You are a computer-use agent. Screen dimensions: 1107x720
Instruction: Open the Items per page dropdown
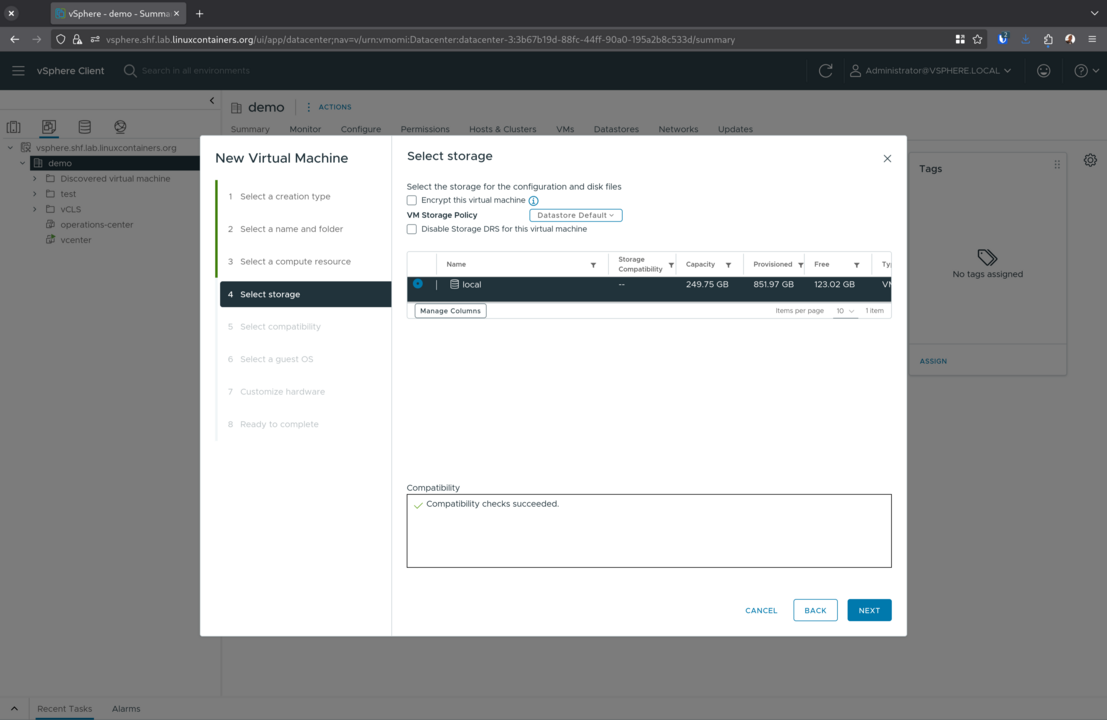845,310
